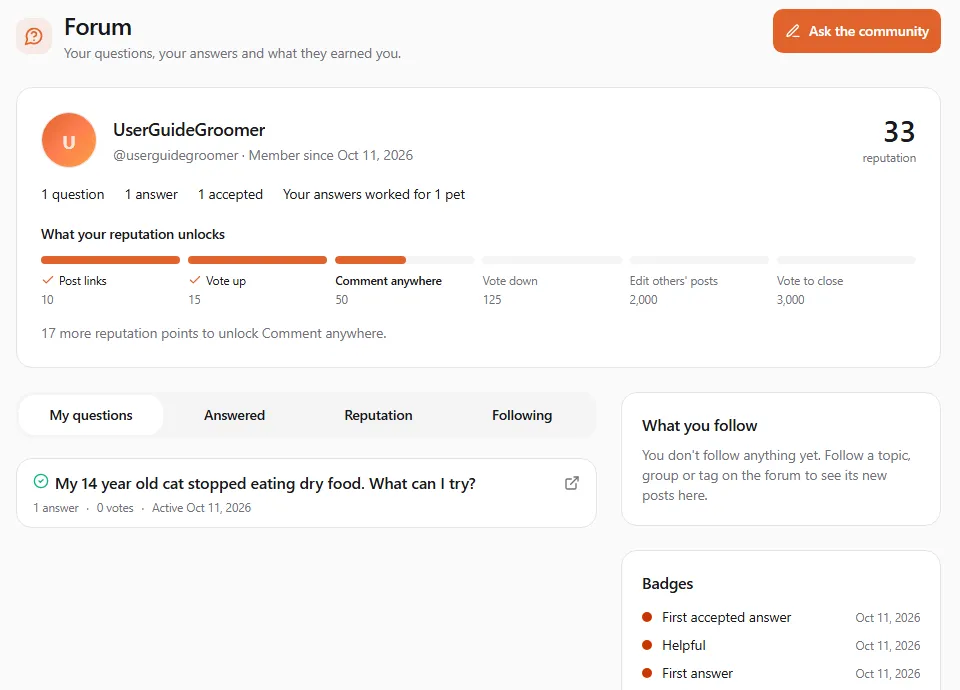Open the Following tab

[x=522, y=415]
